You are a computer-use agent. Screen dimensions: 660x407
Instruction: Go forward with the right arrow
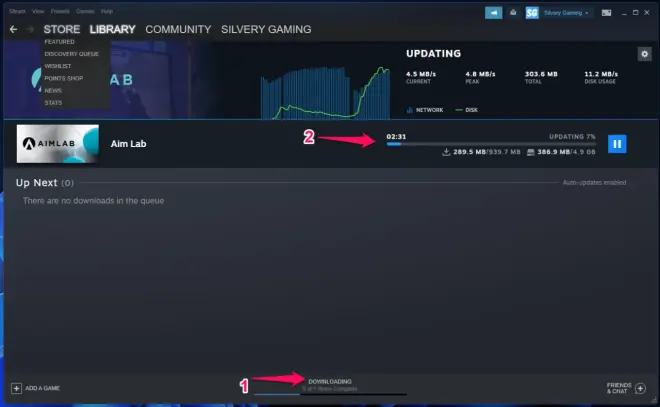tap(30, 29)
